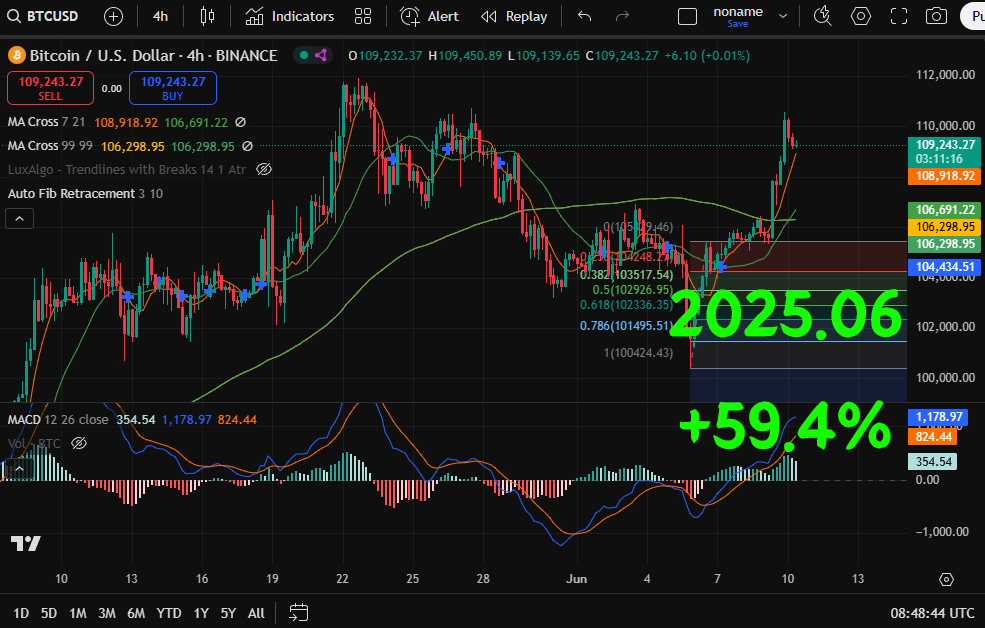This screenshot has width=985, height=628.
Task: Open the Go to date calendar icon
Action: pos(298,612)
